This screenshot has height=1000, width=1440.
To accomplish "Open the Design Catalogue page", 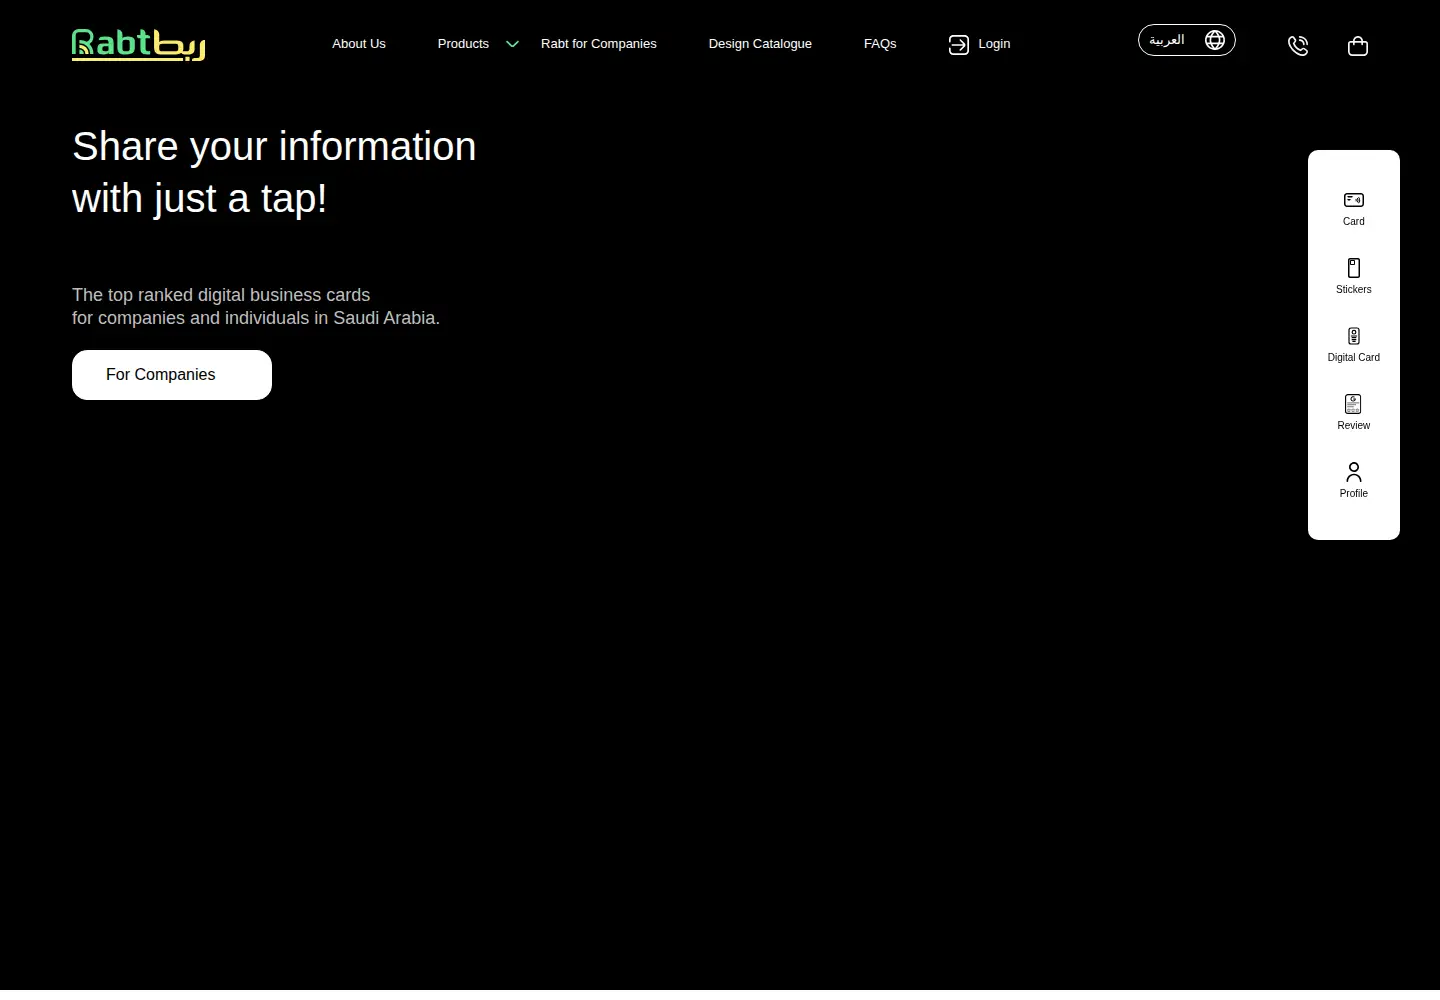I will [x=760, y=44].
